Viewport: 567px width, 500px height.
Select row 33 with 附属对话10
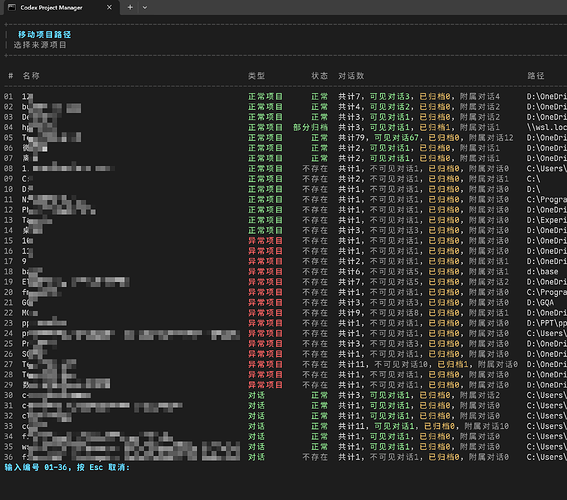coord(284,426)
